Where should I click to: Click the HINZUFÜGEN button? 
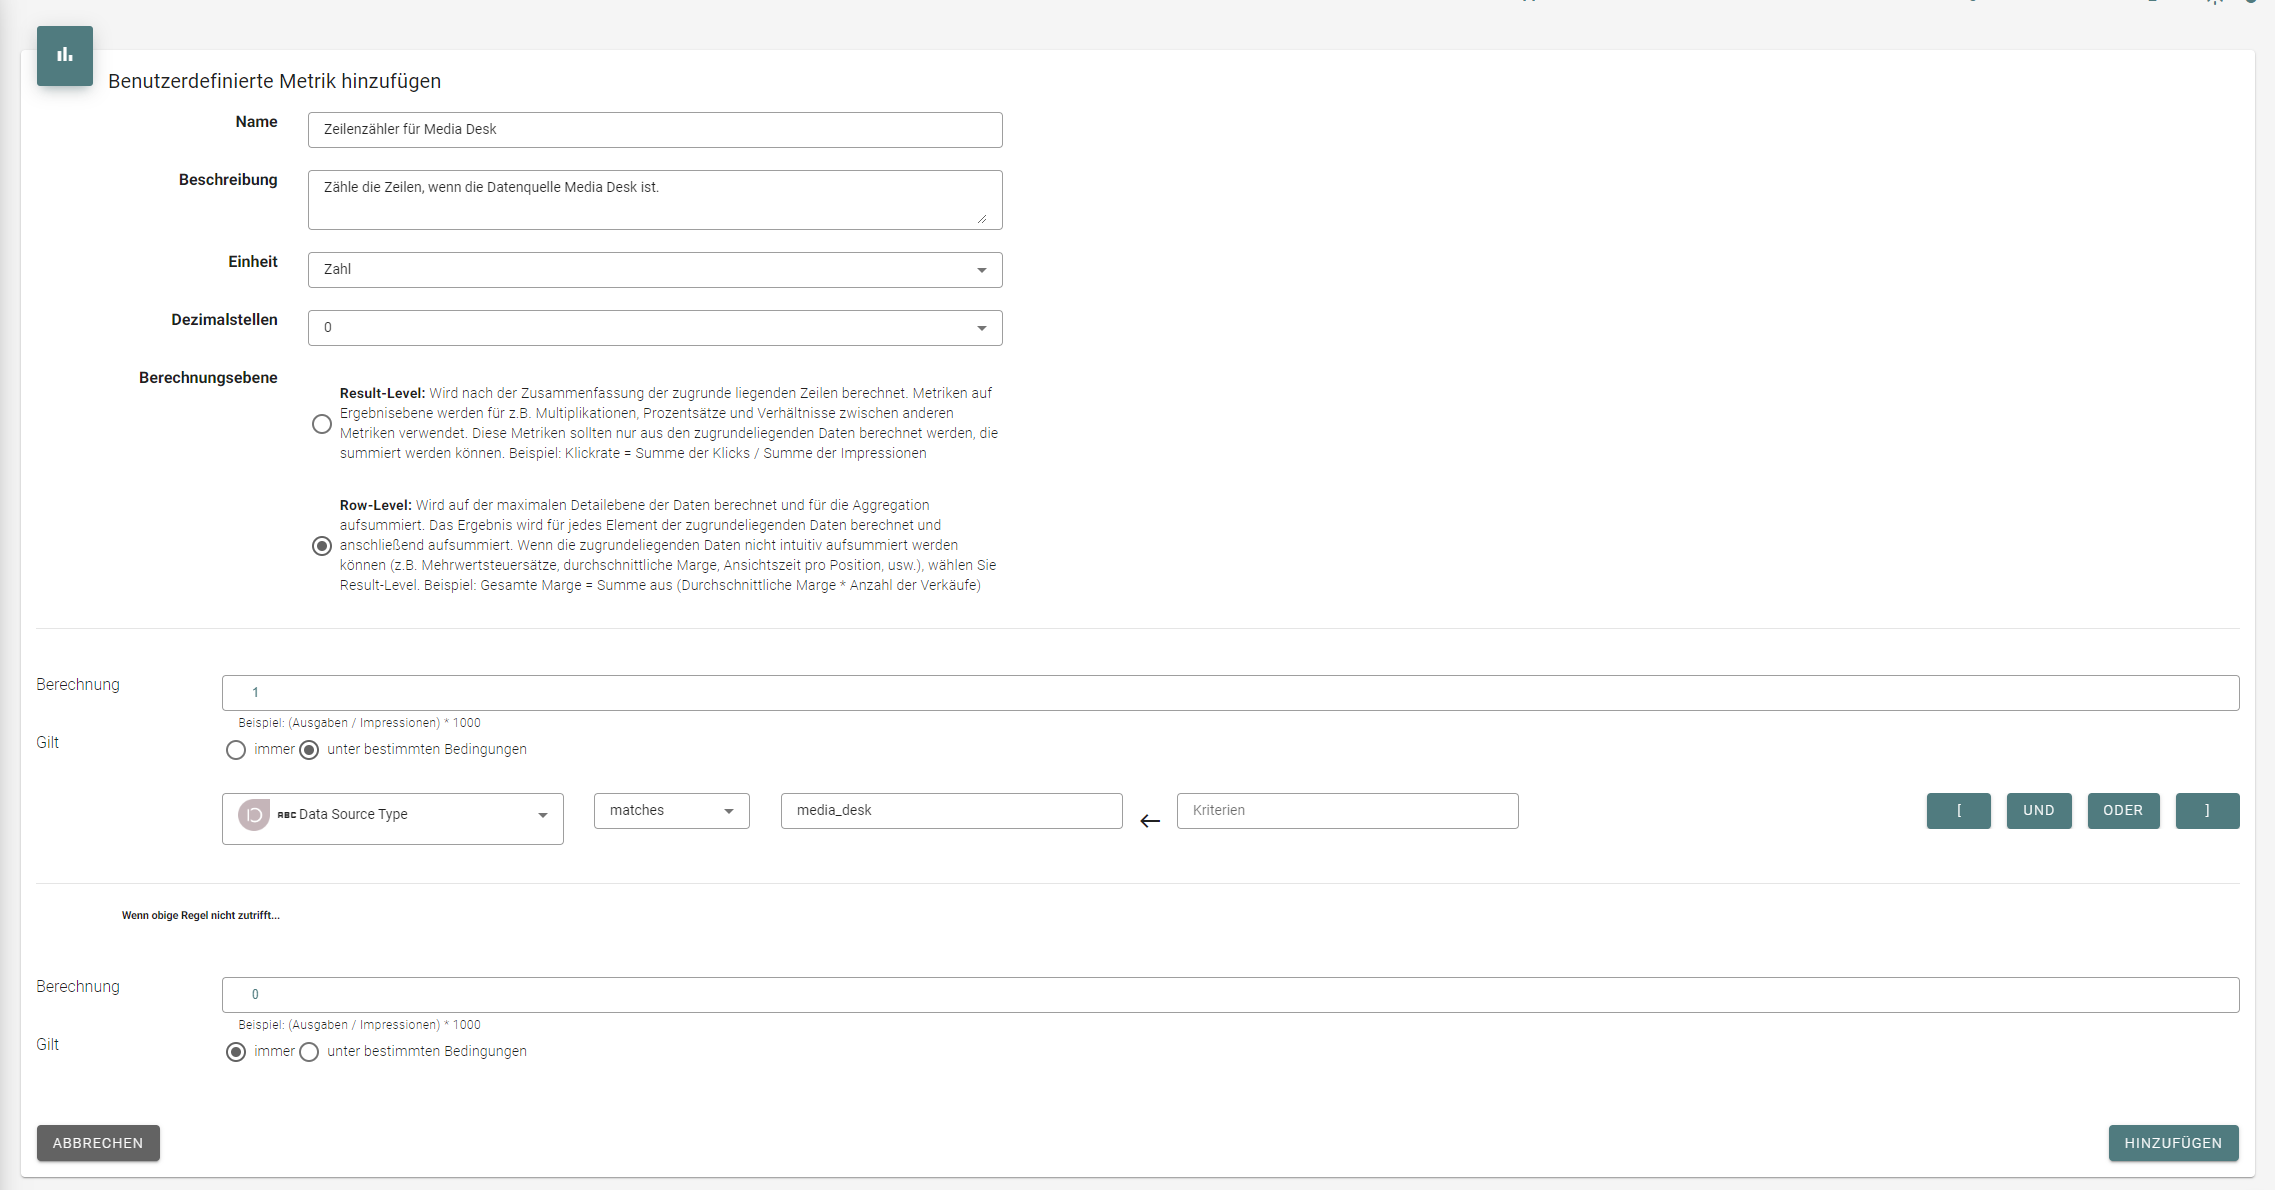2173,1143
